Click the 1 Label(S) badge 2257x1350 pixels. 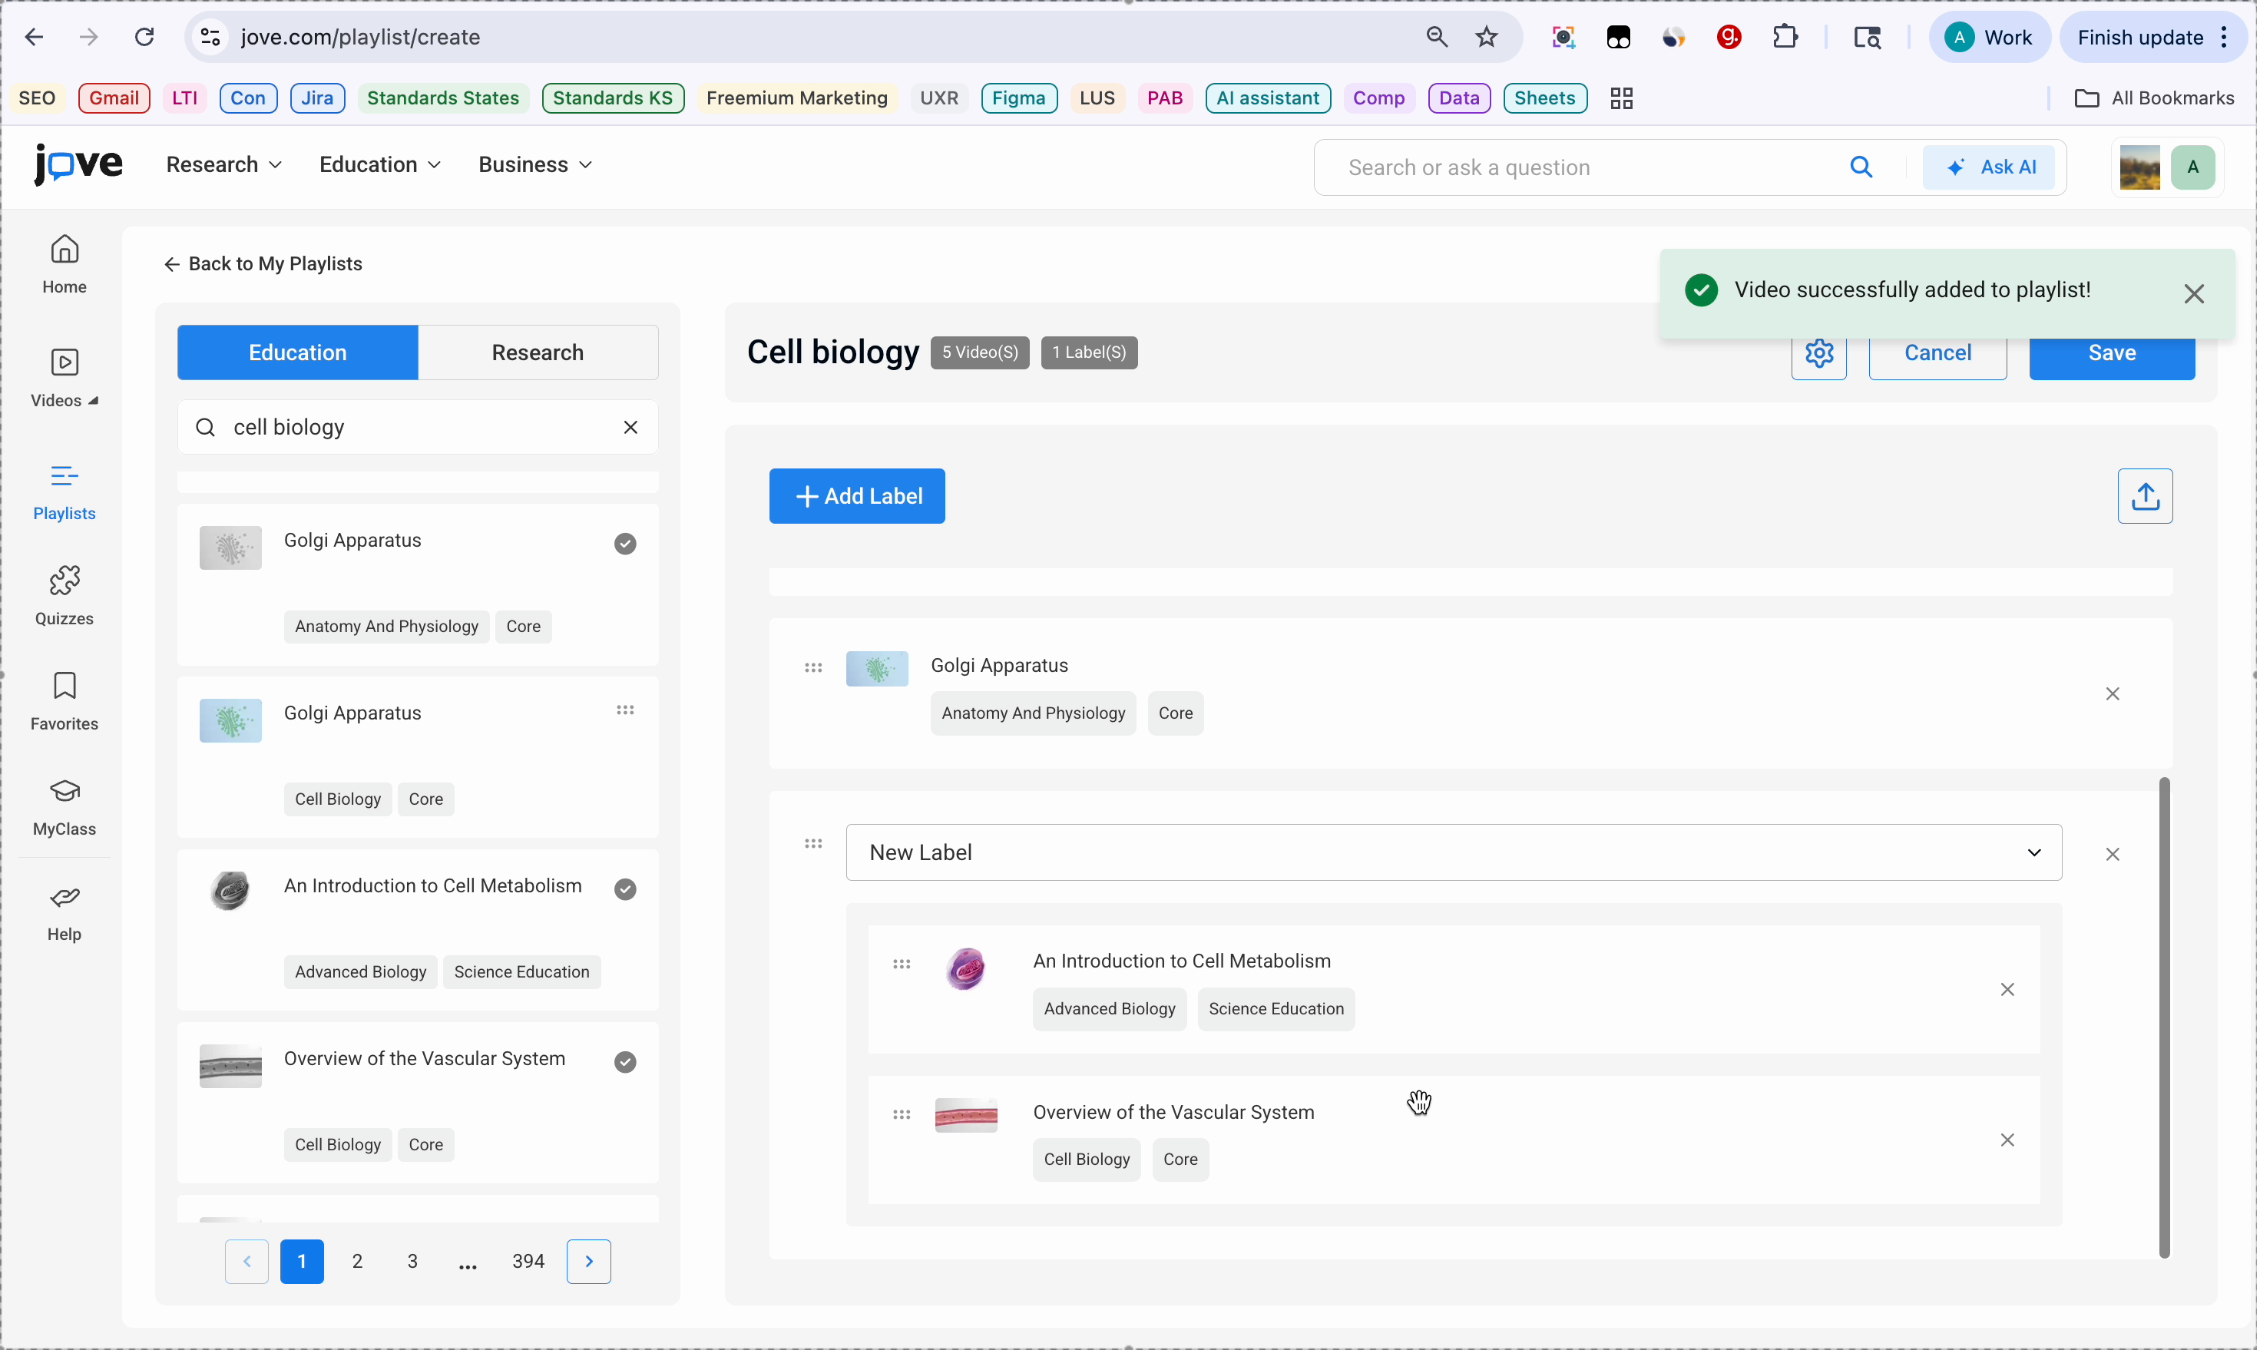1089,353
